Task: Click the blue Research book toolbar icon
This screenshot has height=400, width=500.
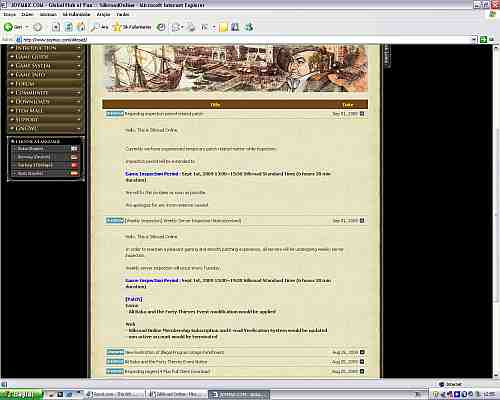Action: [235, 27]
